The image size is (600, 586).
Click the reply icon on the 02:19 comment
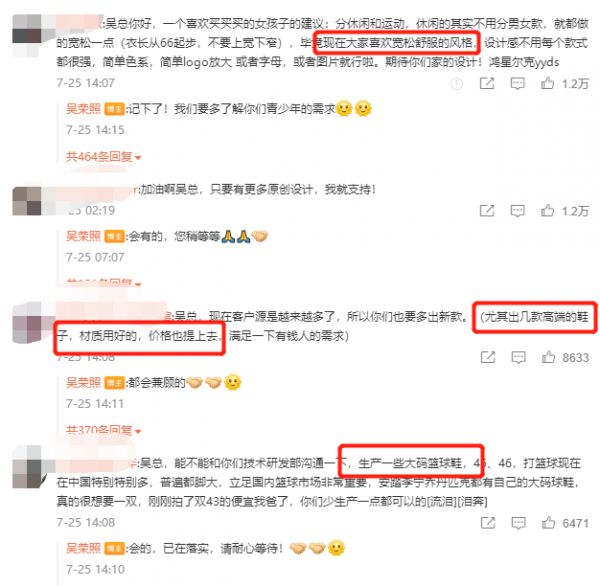coord(517,211)
